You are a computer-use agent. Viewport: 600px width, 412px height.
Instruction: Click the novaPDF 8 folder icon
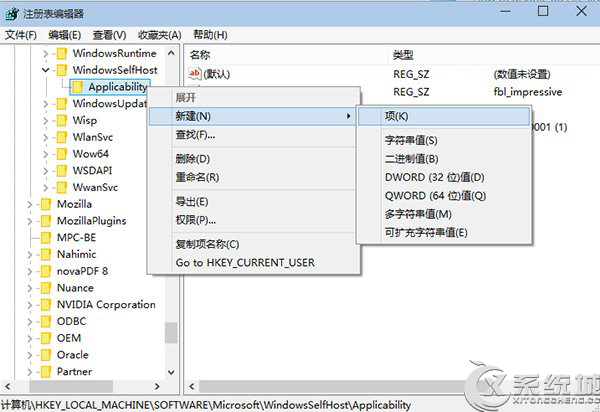pyautogui.click(x=46, y=271)
